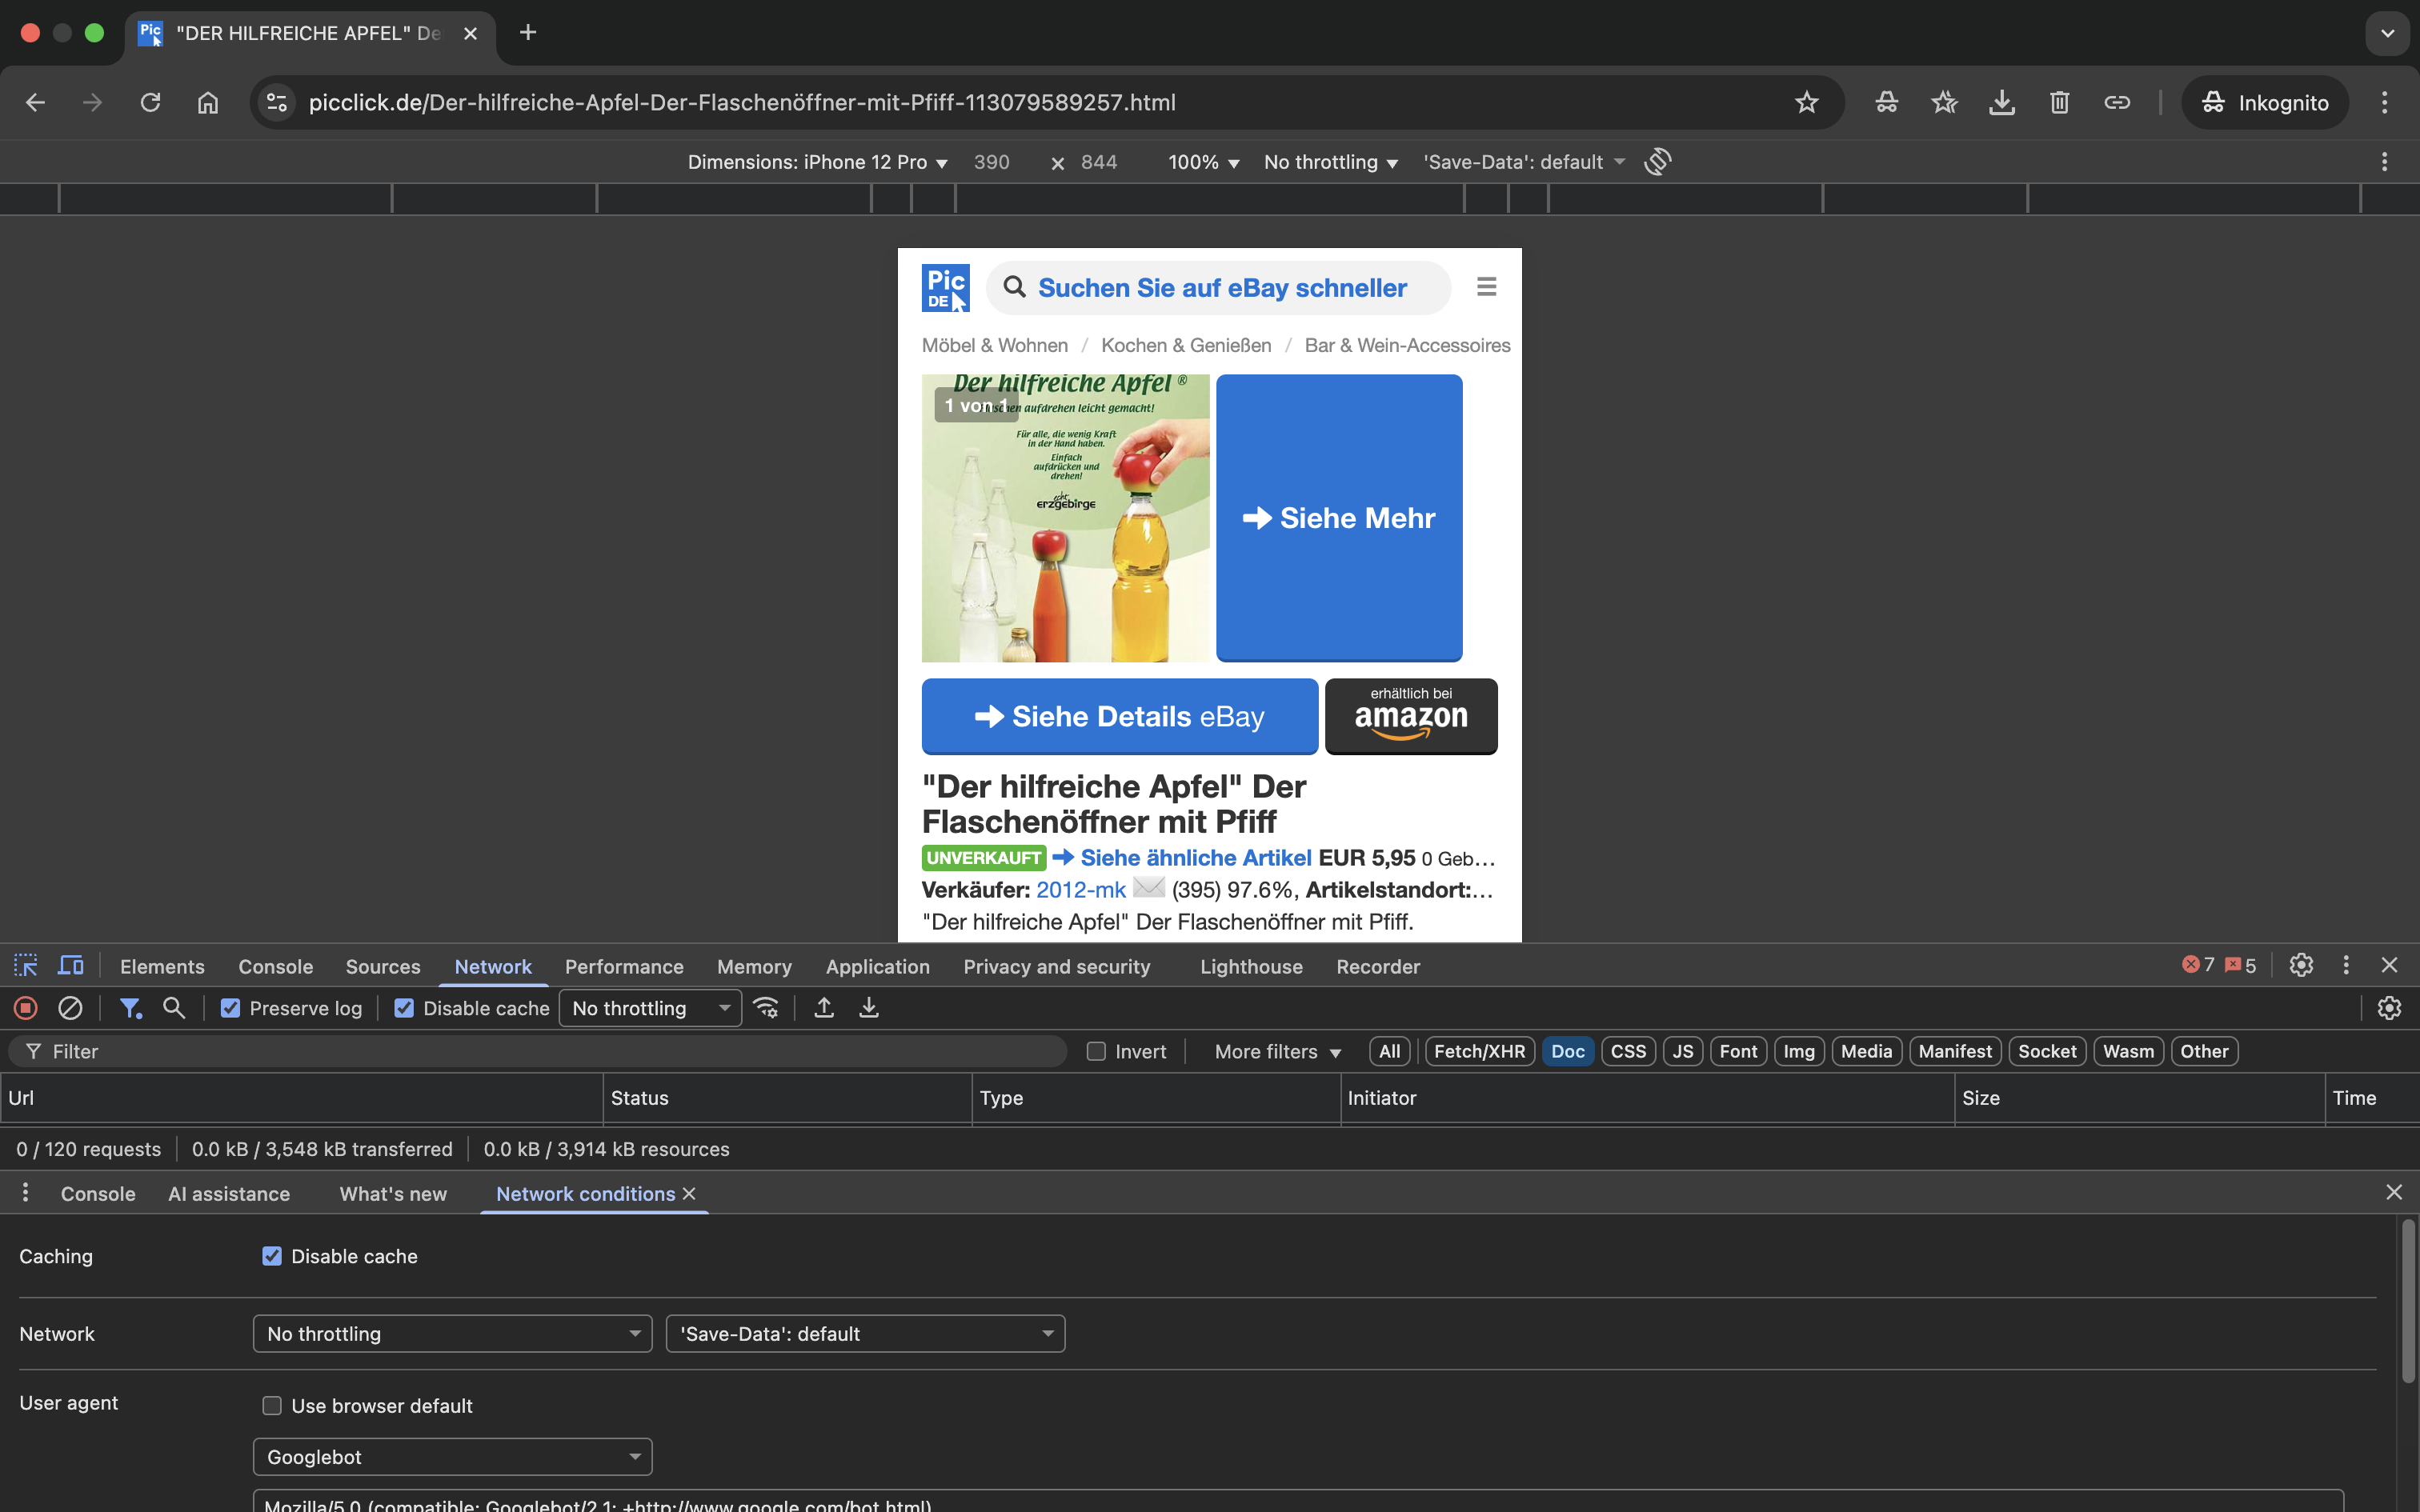The height and width of the screenshot is (1512, 2420).
Task: Clear the network log
Action: coord(69,1007)
